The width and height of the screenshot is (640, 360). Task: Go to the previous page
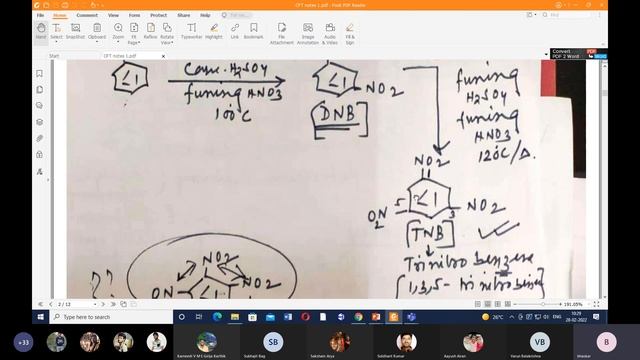click(x=51, y=304)
